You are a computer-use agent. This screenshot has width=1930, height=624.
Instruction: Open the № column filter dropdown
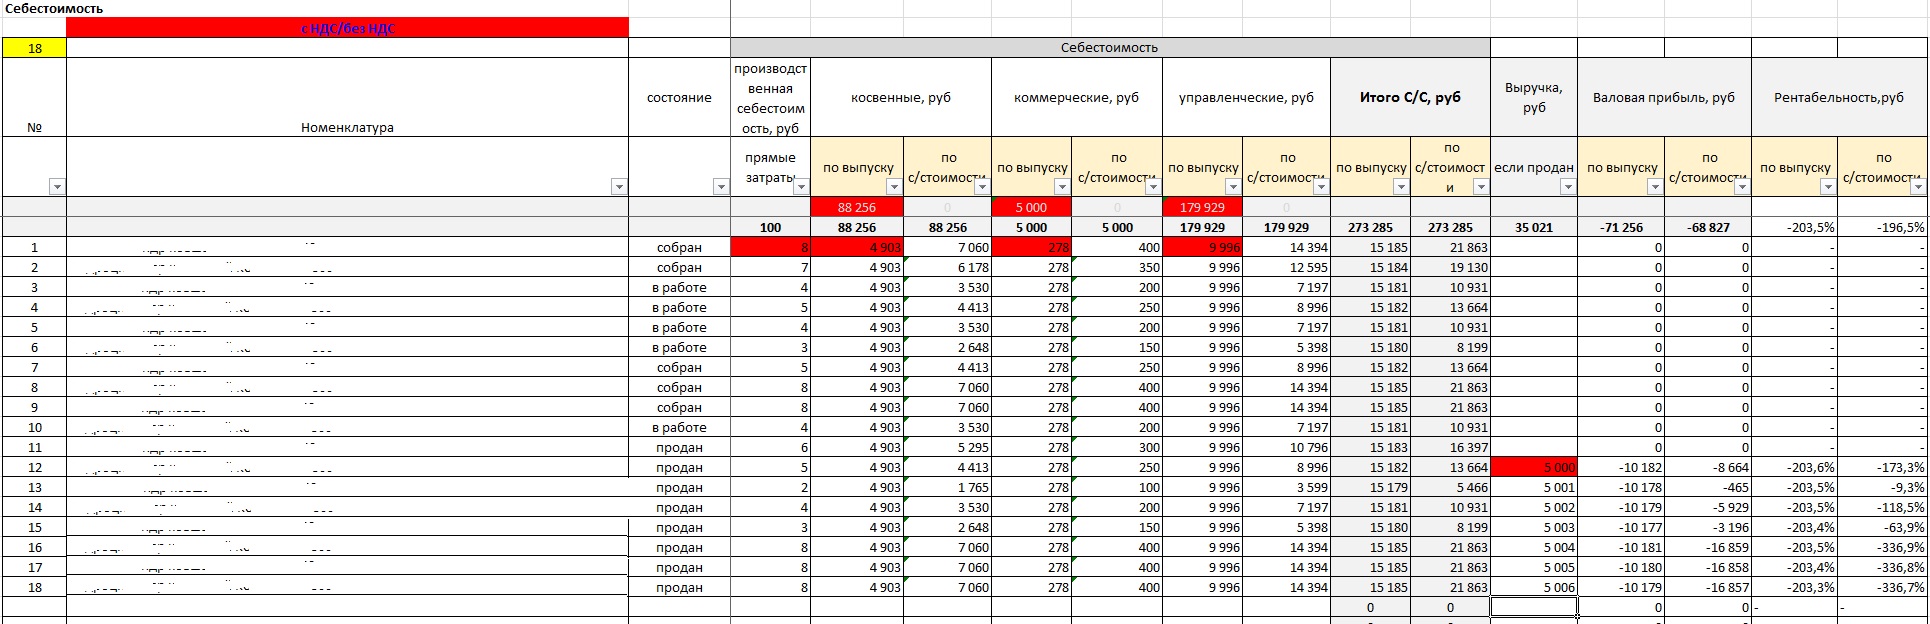coord(57,187)
